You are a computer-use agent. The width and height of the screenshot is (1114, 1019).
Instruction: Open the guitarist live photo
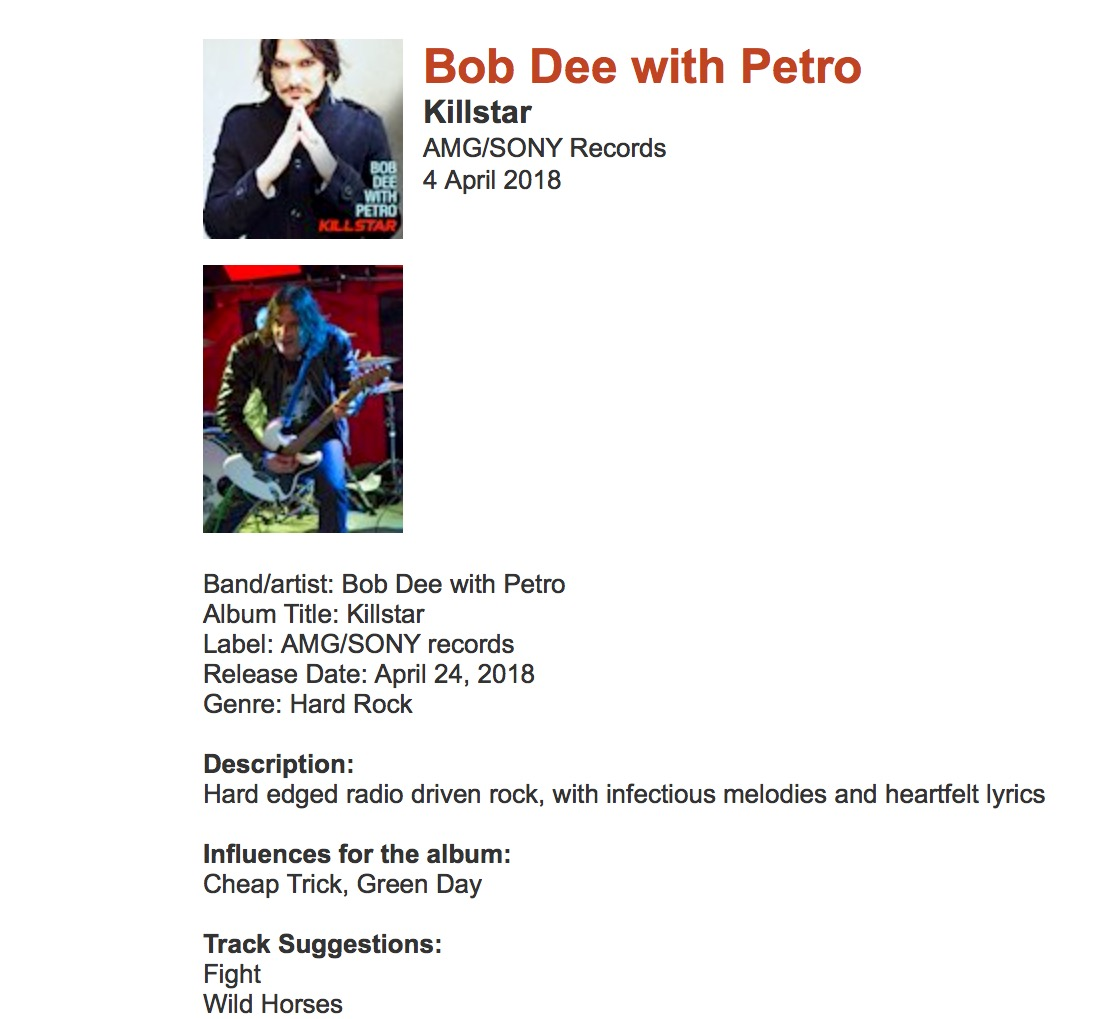(302, 398)
